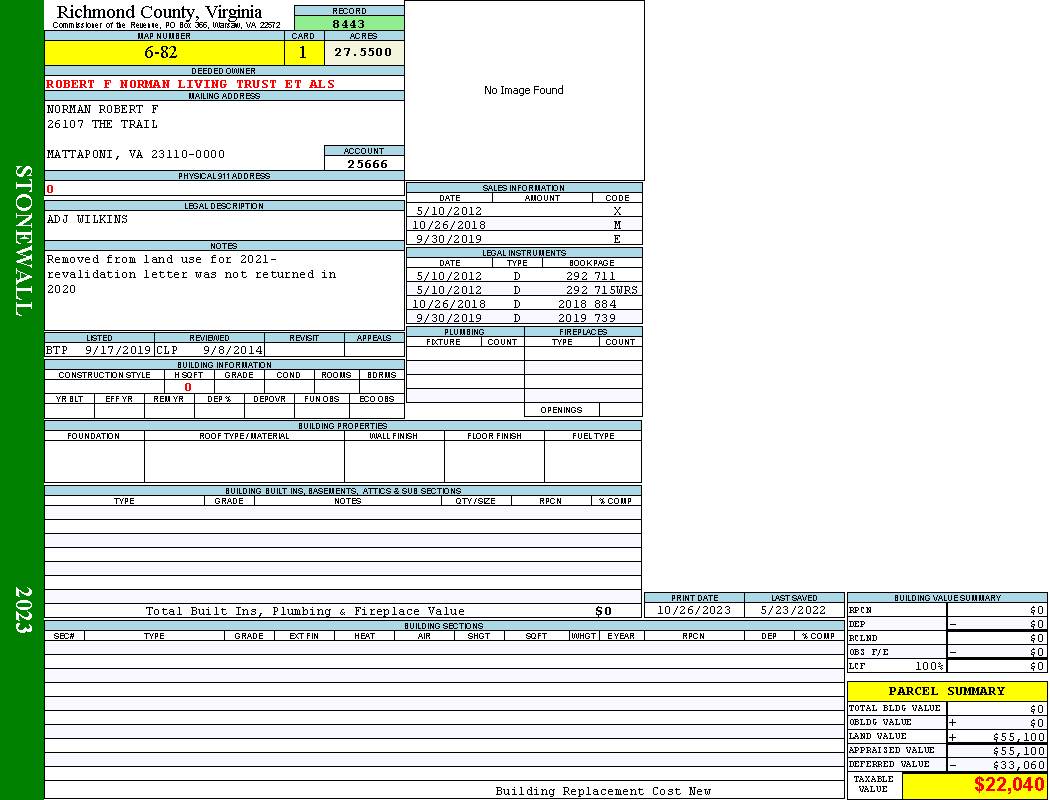Click the account number 25666
The width and height of the screenshot is (1050, 800).
point(367,163)
